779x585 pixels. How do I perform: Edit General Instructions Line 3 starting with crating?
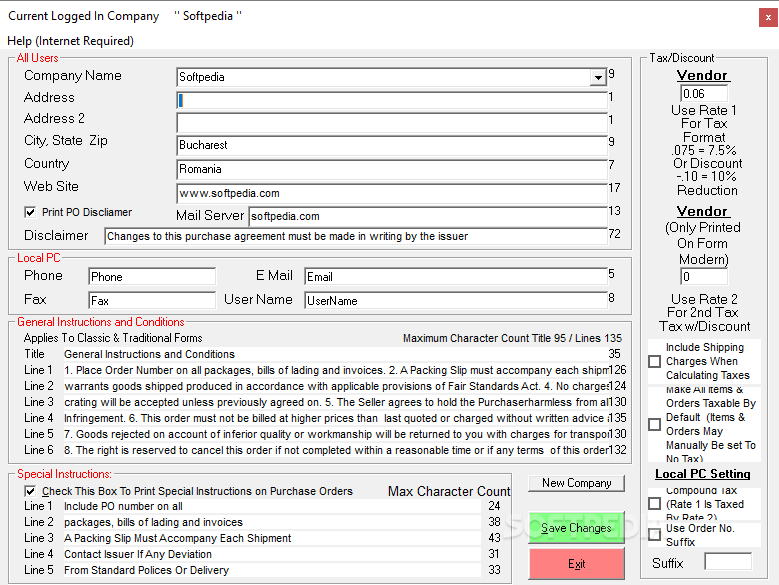tap(335, 402)
